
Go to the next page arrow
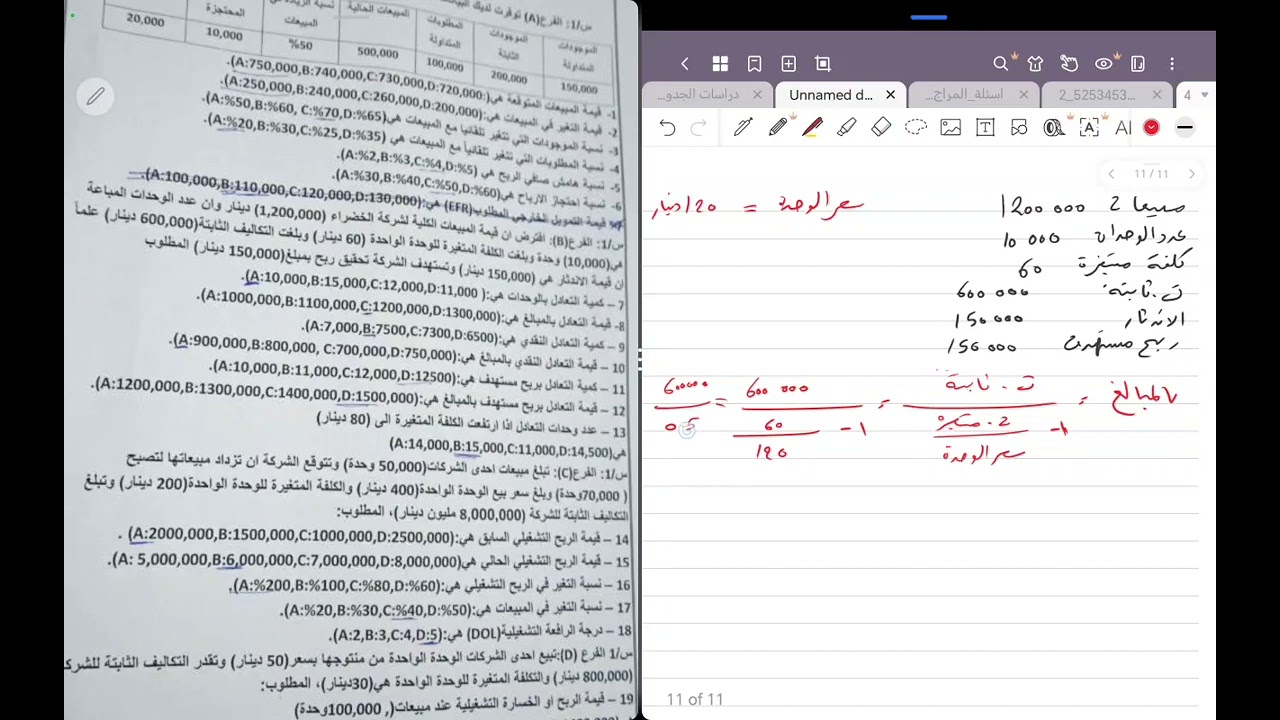pos(1191,174)
